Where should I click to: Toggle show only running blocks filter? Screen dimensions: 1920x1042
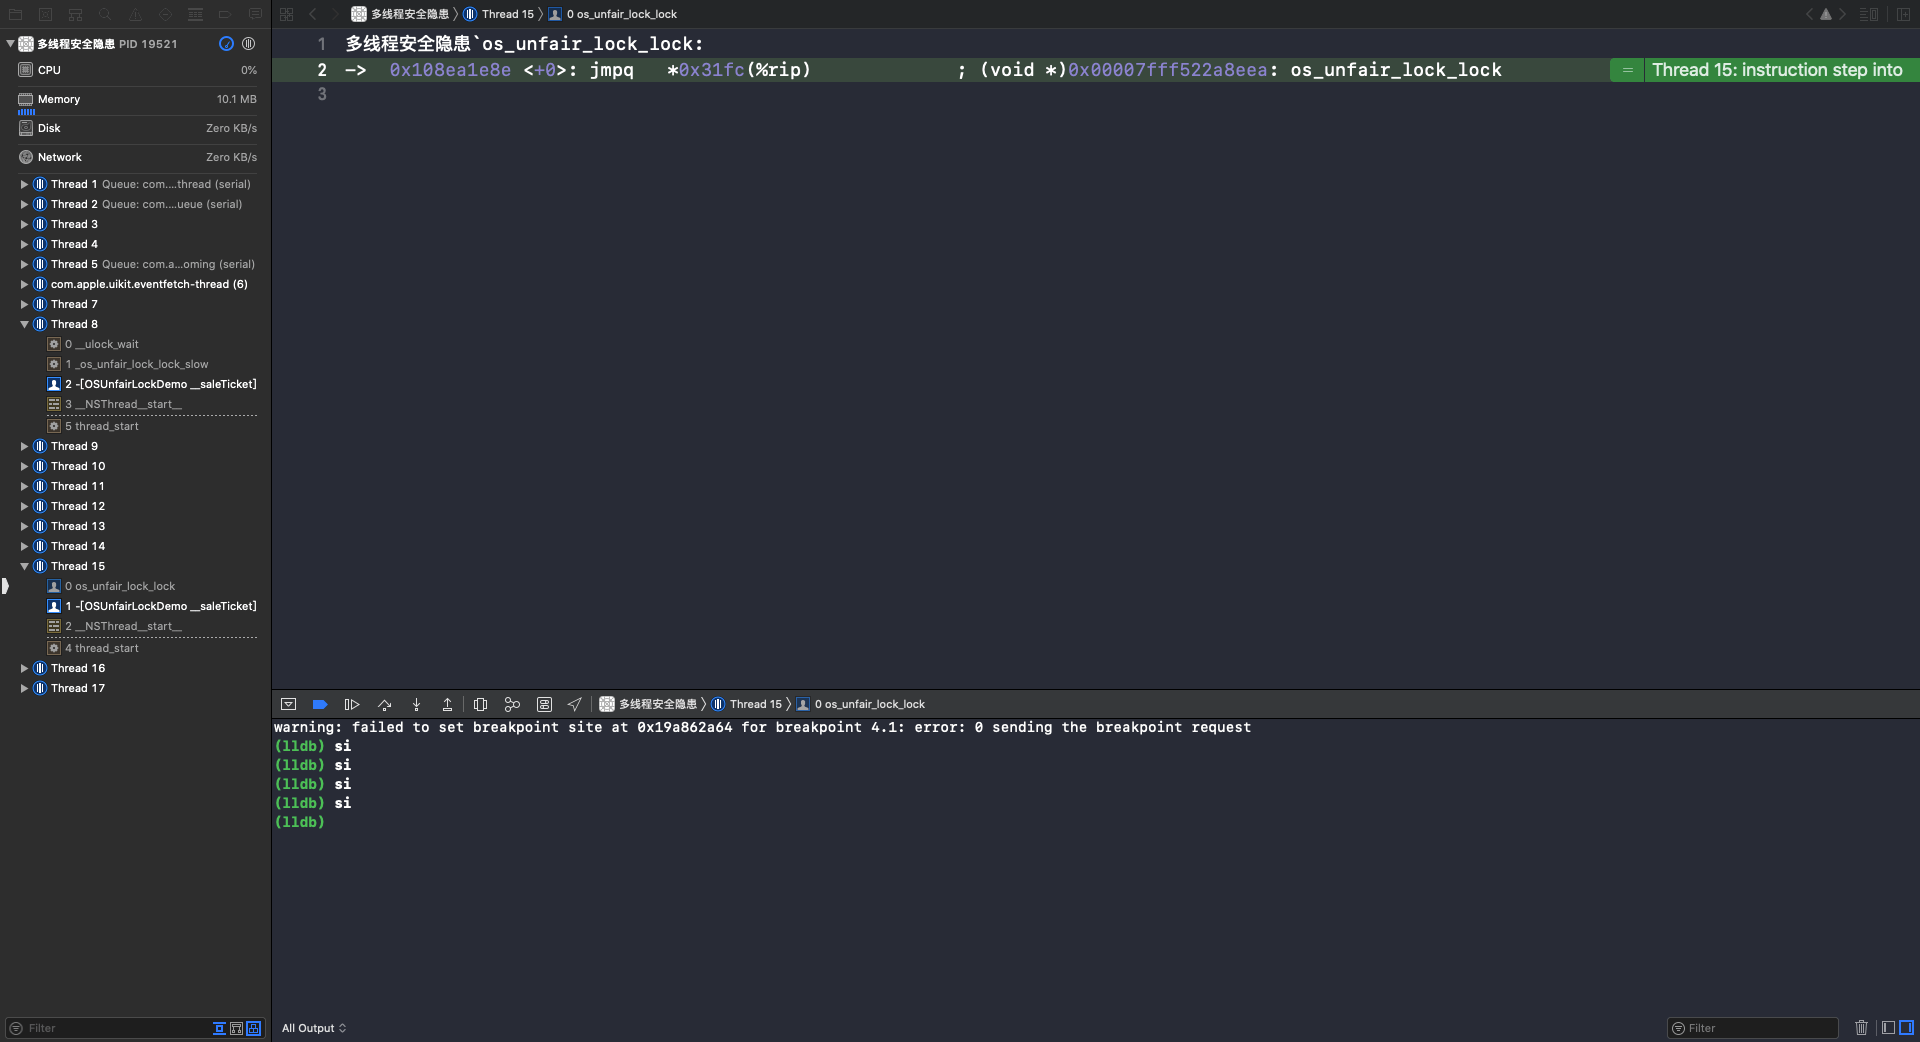pos(236,1028)
